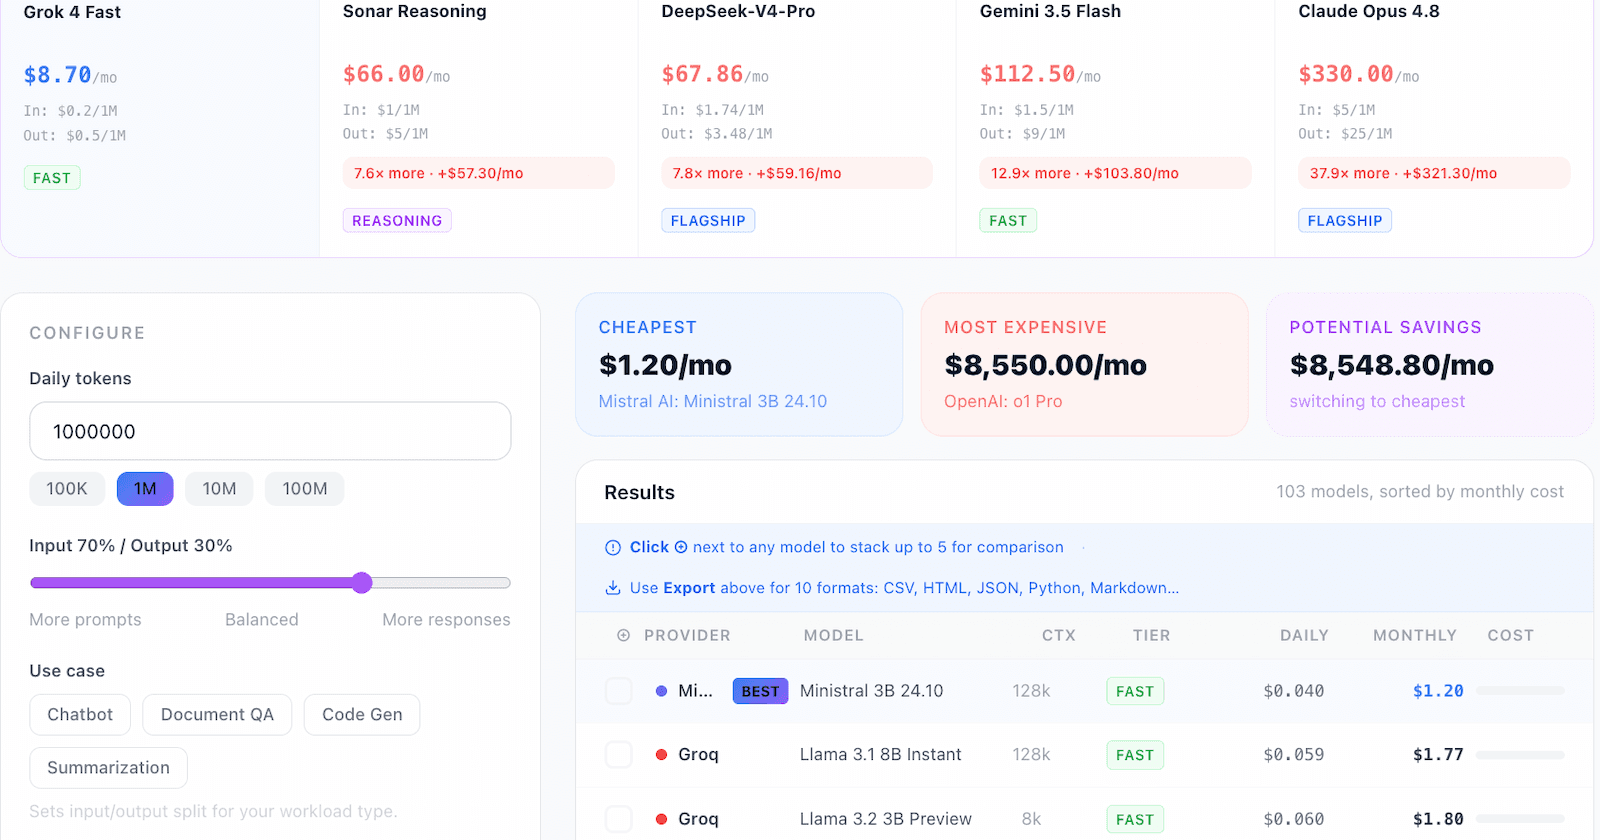Click the $112.50/mo price
Screen dimensions: 1600x840
pyautogui.click(x=1040, y=74)
